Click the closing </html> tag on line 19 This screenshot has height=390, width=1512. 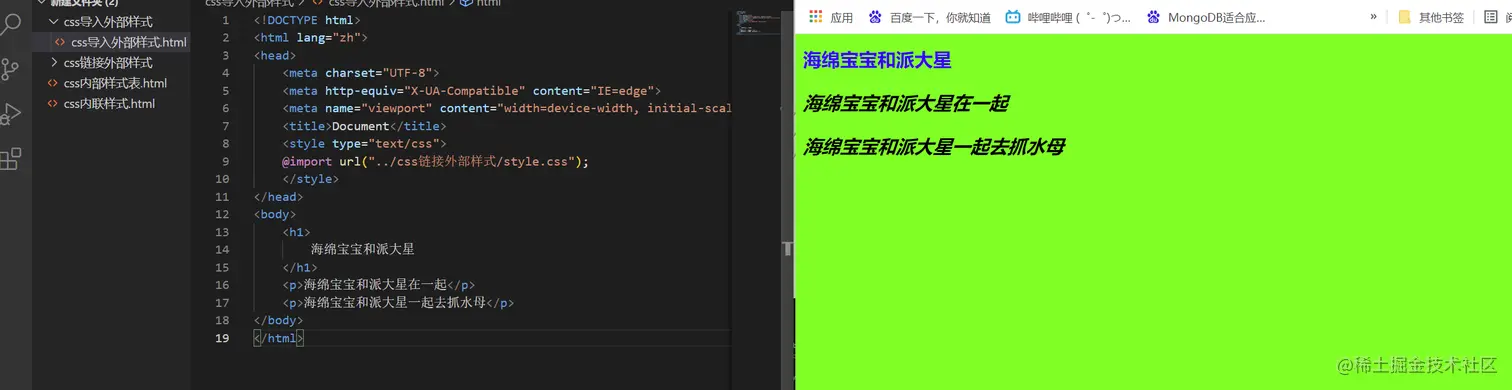pos(278,338)
